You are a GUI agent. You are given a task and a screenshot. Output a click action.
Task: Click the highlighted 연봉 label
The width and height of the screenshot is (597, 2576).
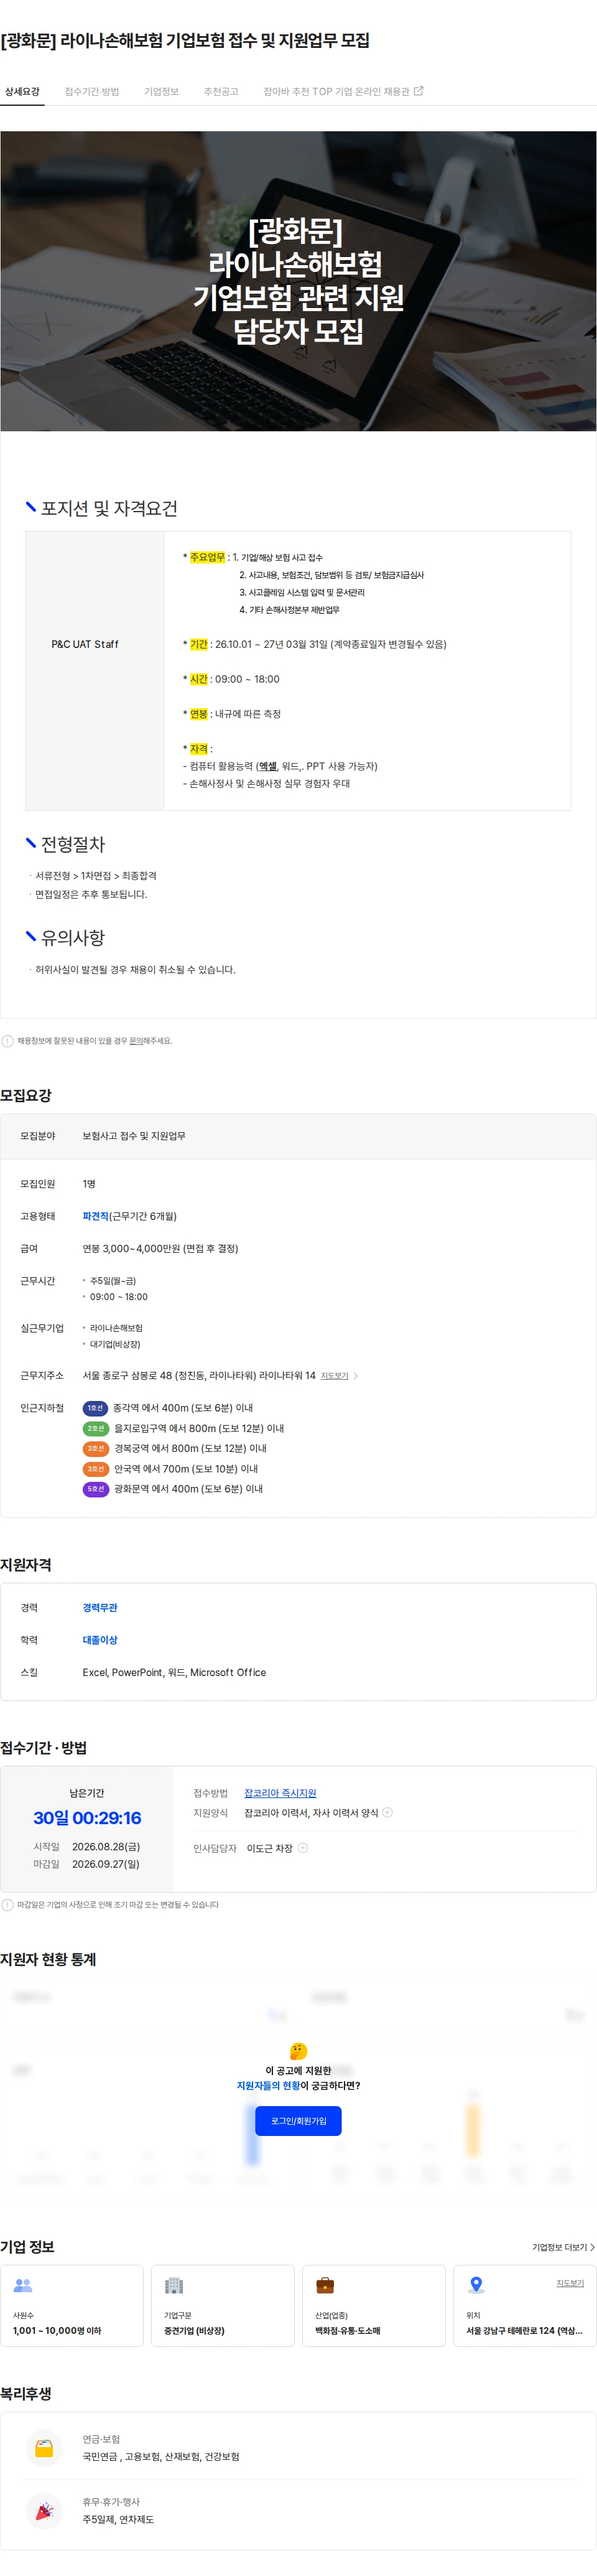click(198, 714)
